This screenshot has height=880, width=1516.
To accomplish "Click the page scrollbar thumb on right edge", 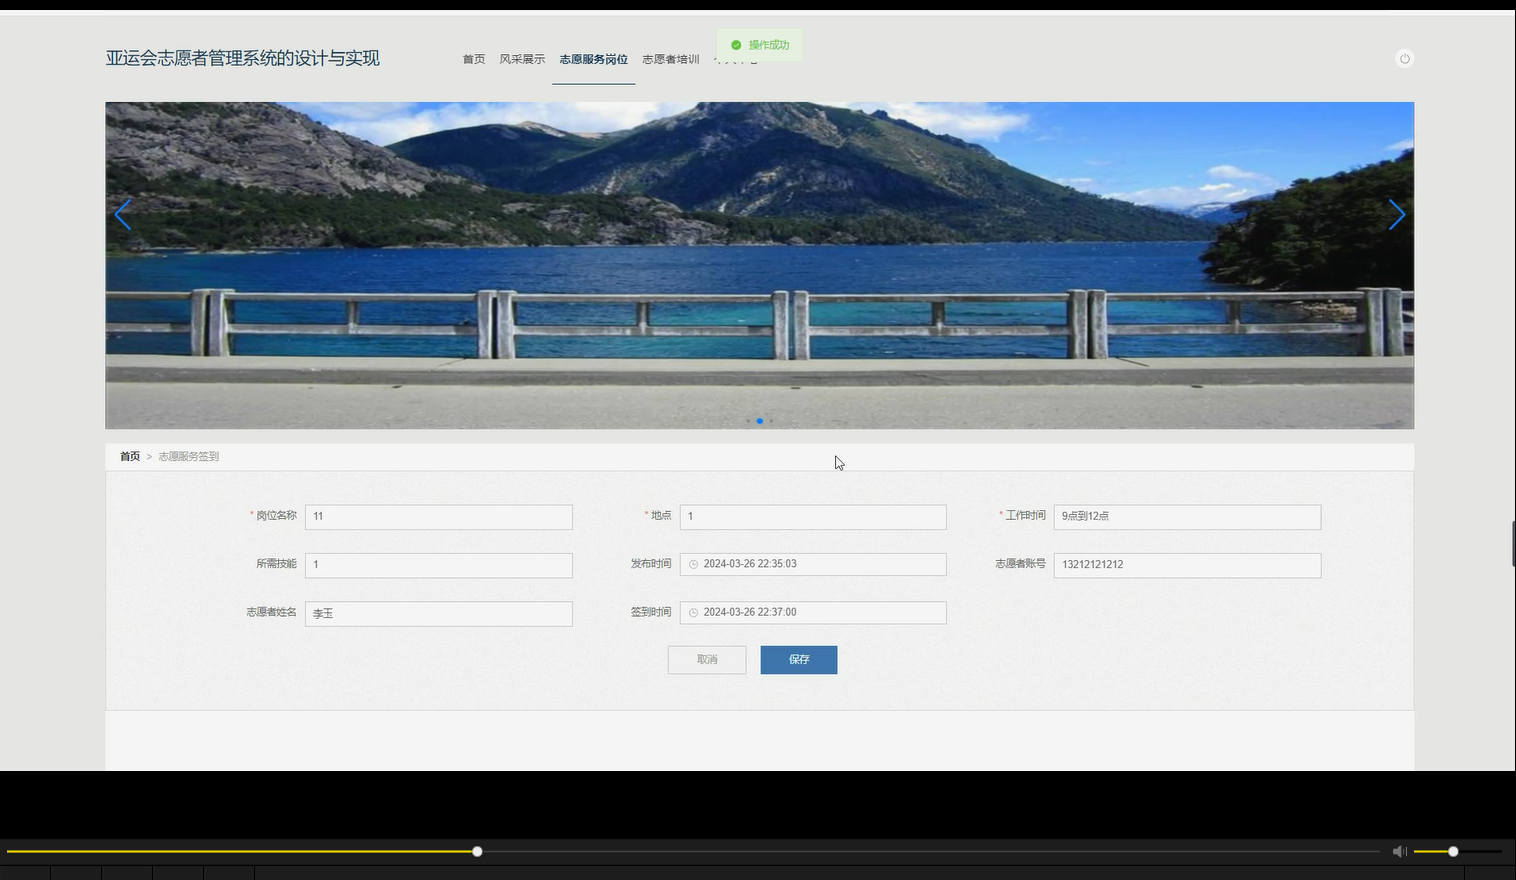I will (x=1513, y=543).
